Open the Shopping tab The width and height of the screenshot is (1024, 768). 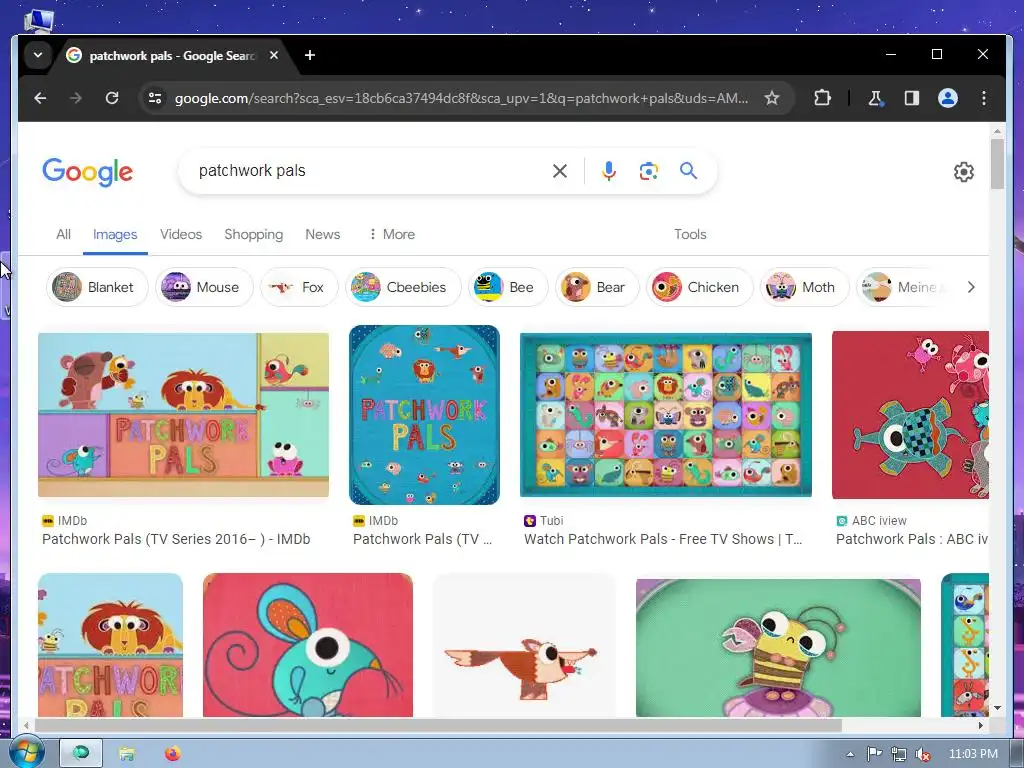[x=253, y=234]
